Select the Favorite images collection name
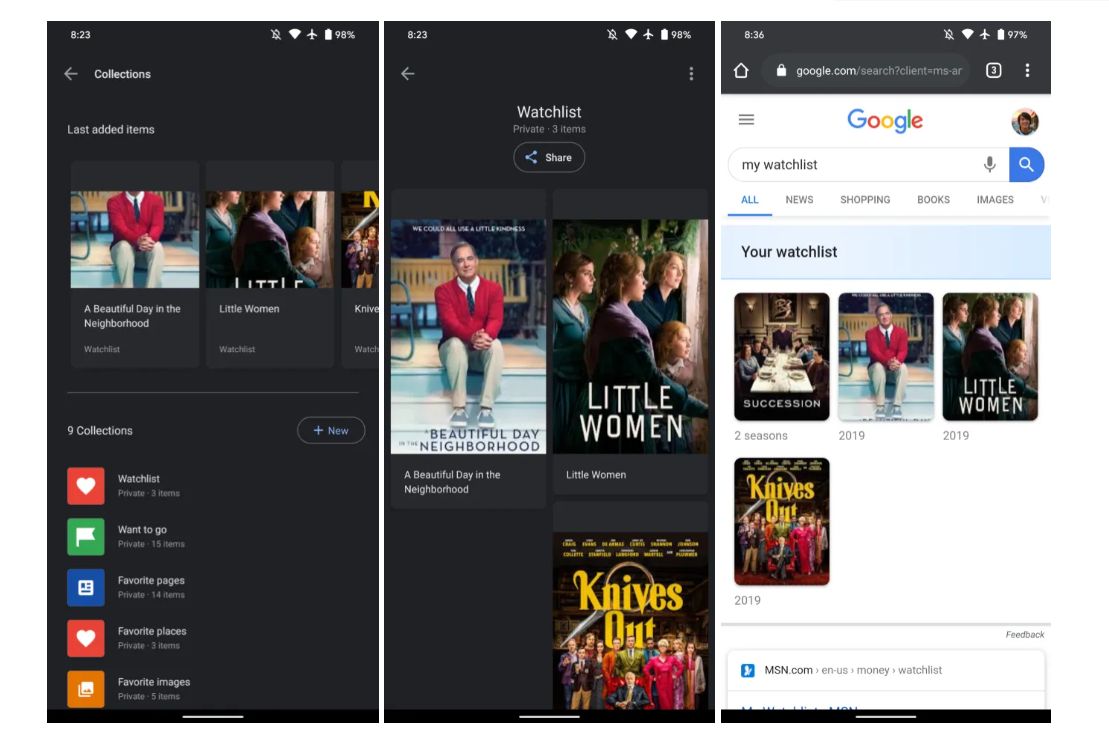The width and height of the screenshot is (1109, 747). [x=154, y=683]
